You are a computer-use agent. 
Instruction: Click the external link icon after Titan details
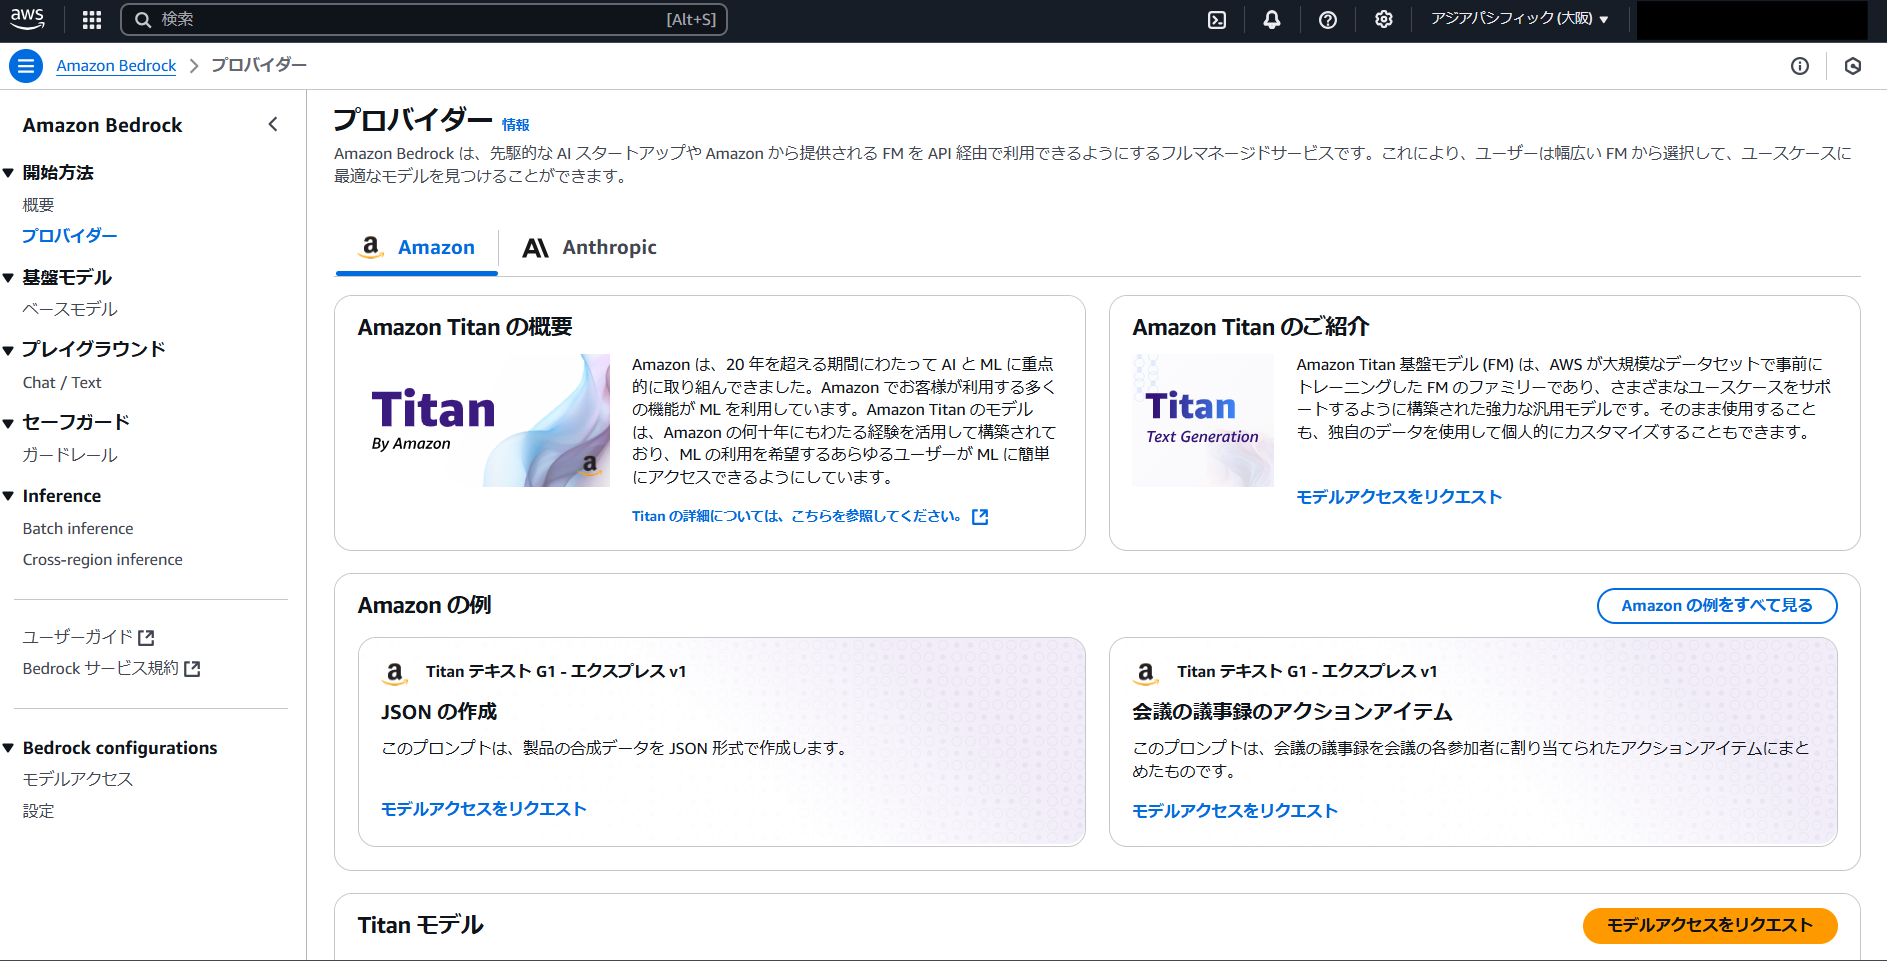pos(980,517)
